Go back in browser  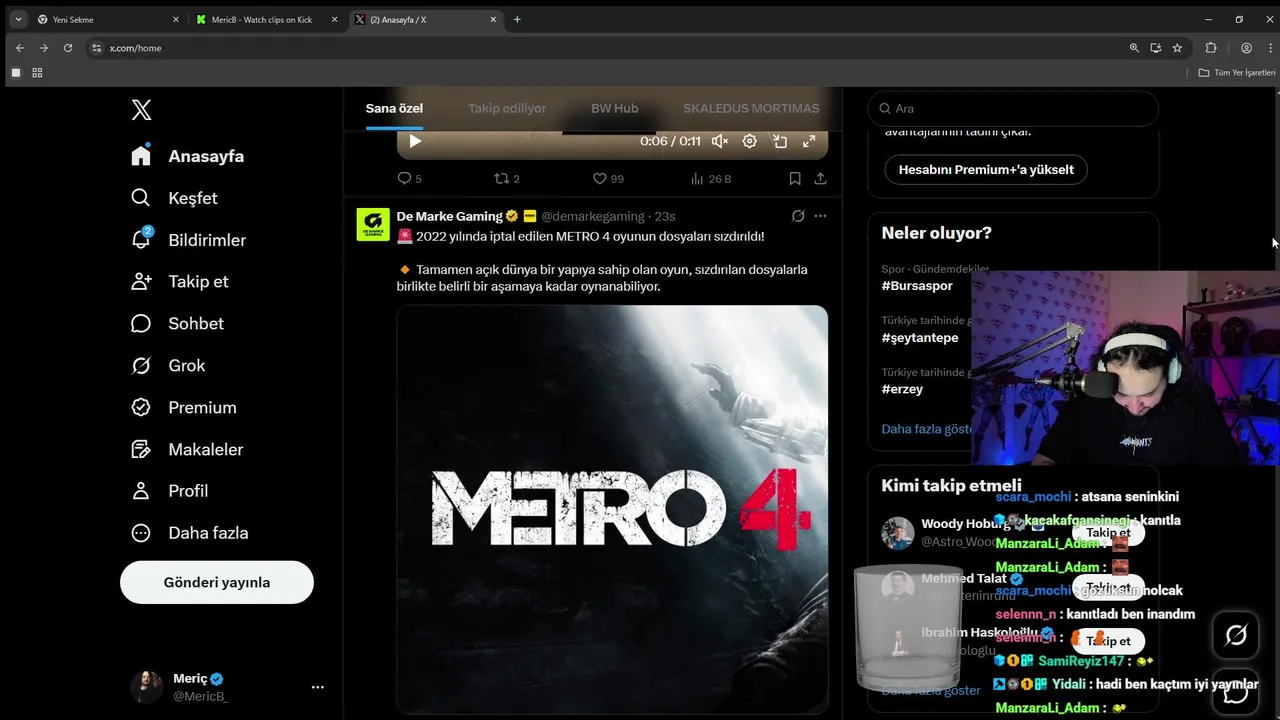(x=20, y=48)
